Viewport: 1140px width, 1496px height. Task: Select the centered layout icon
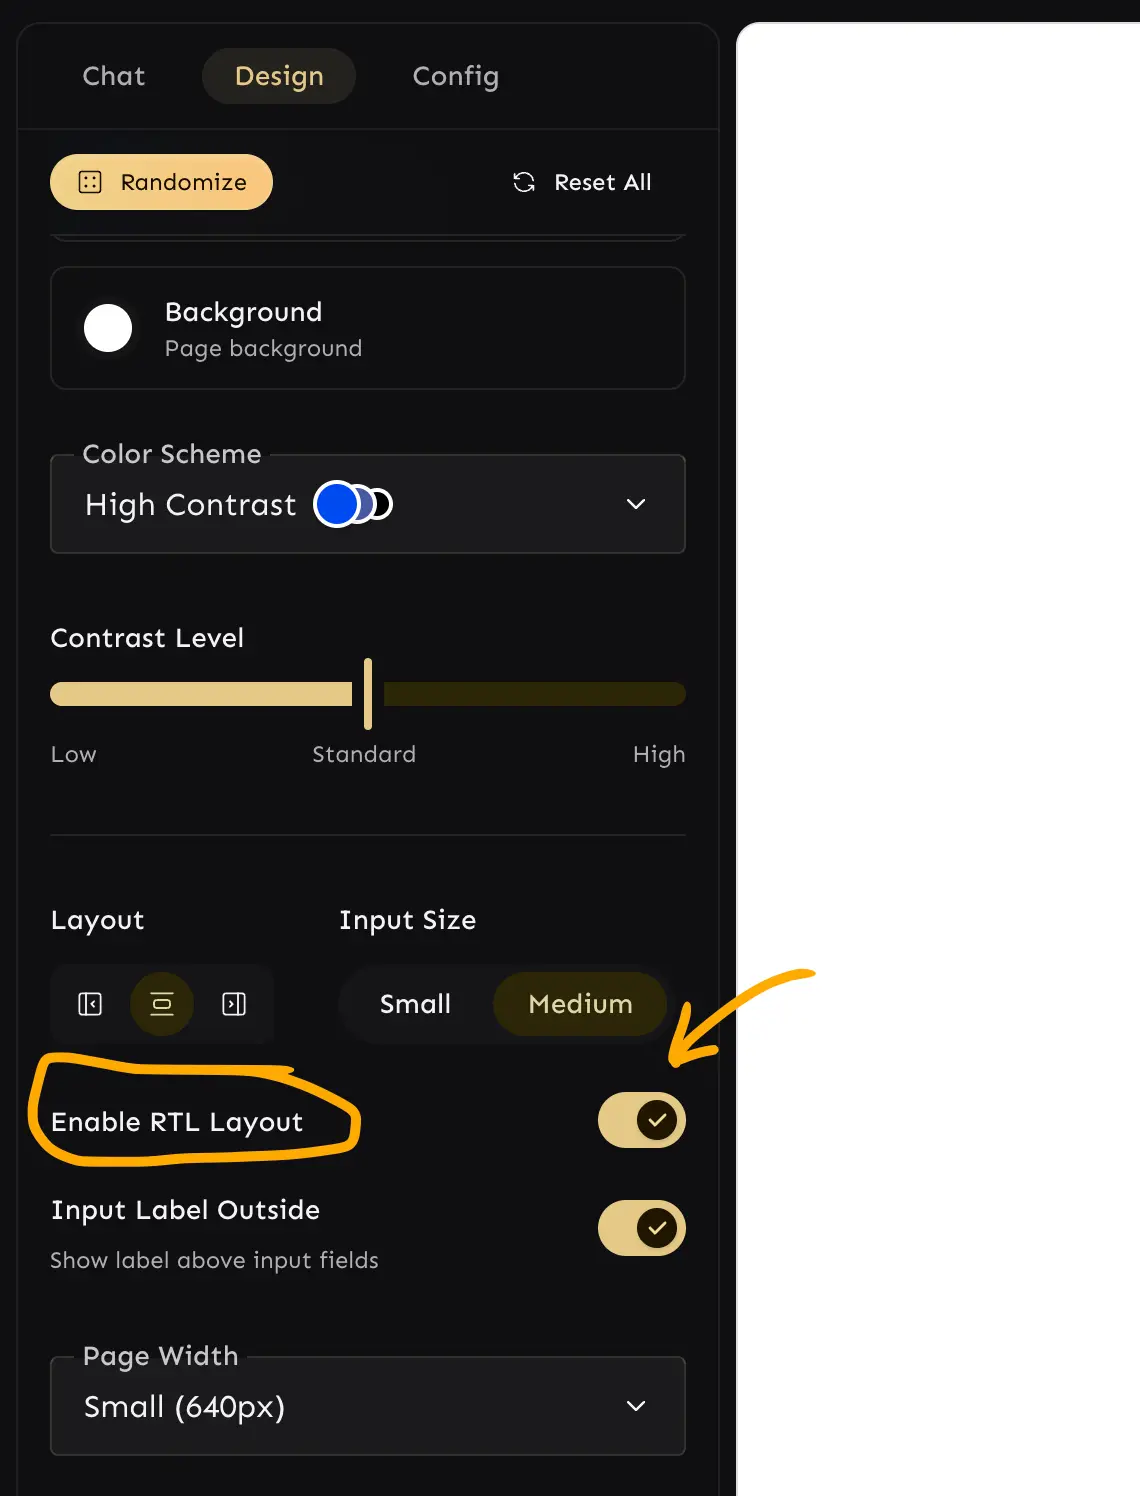pos(162,1004)
